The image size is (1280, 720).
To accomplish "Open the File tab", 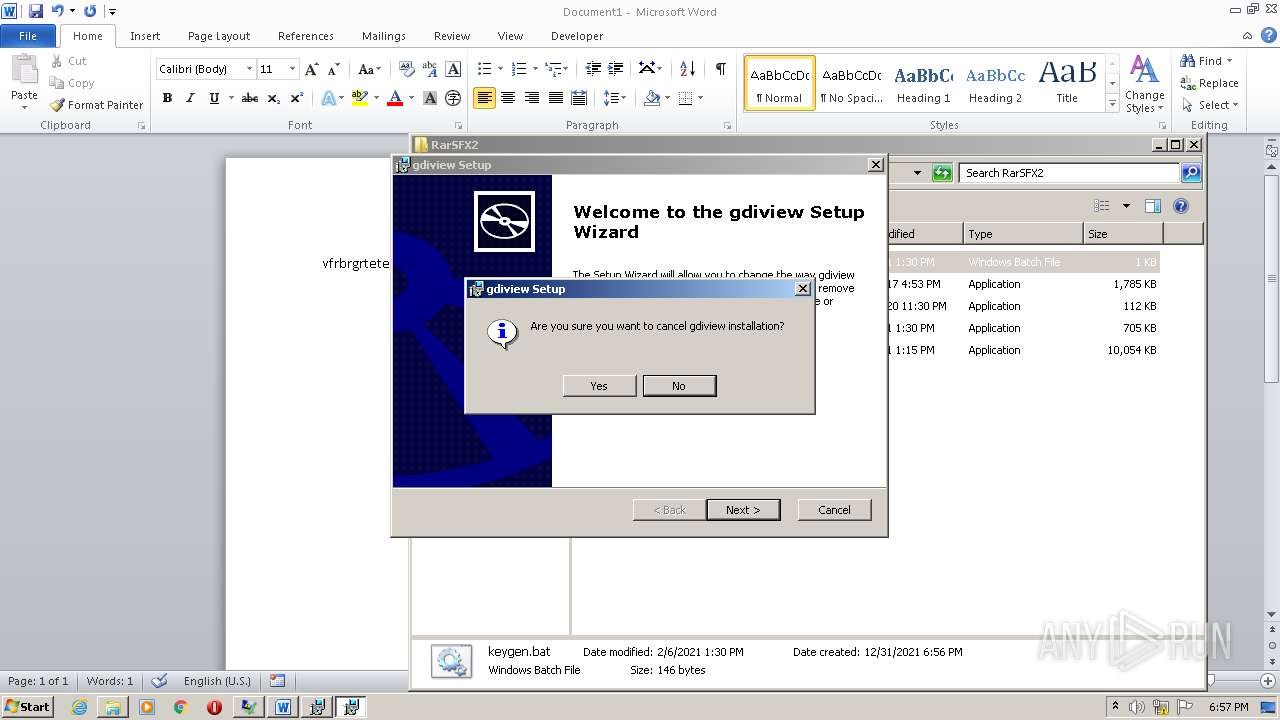I will tap(28, 36).
